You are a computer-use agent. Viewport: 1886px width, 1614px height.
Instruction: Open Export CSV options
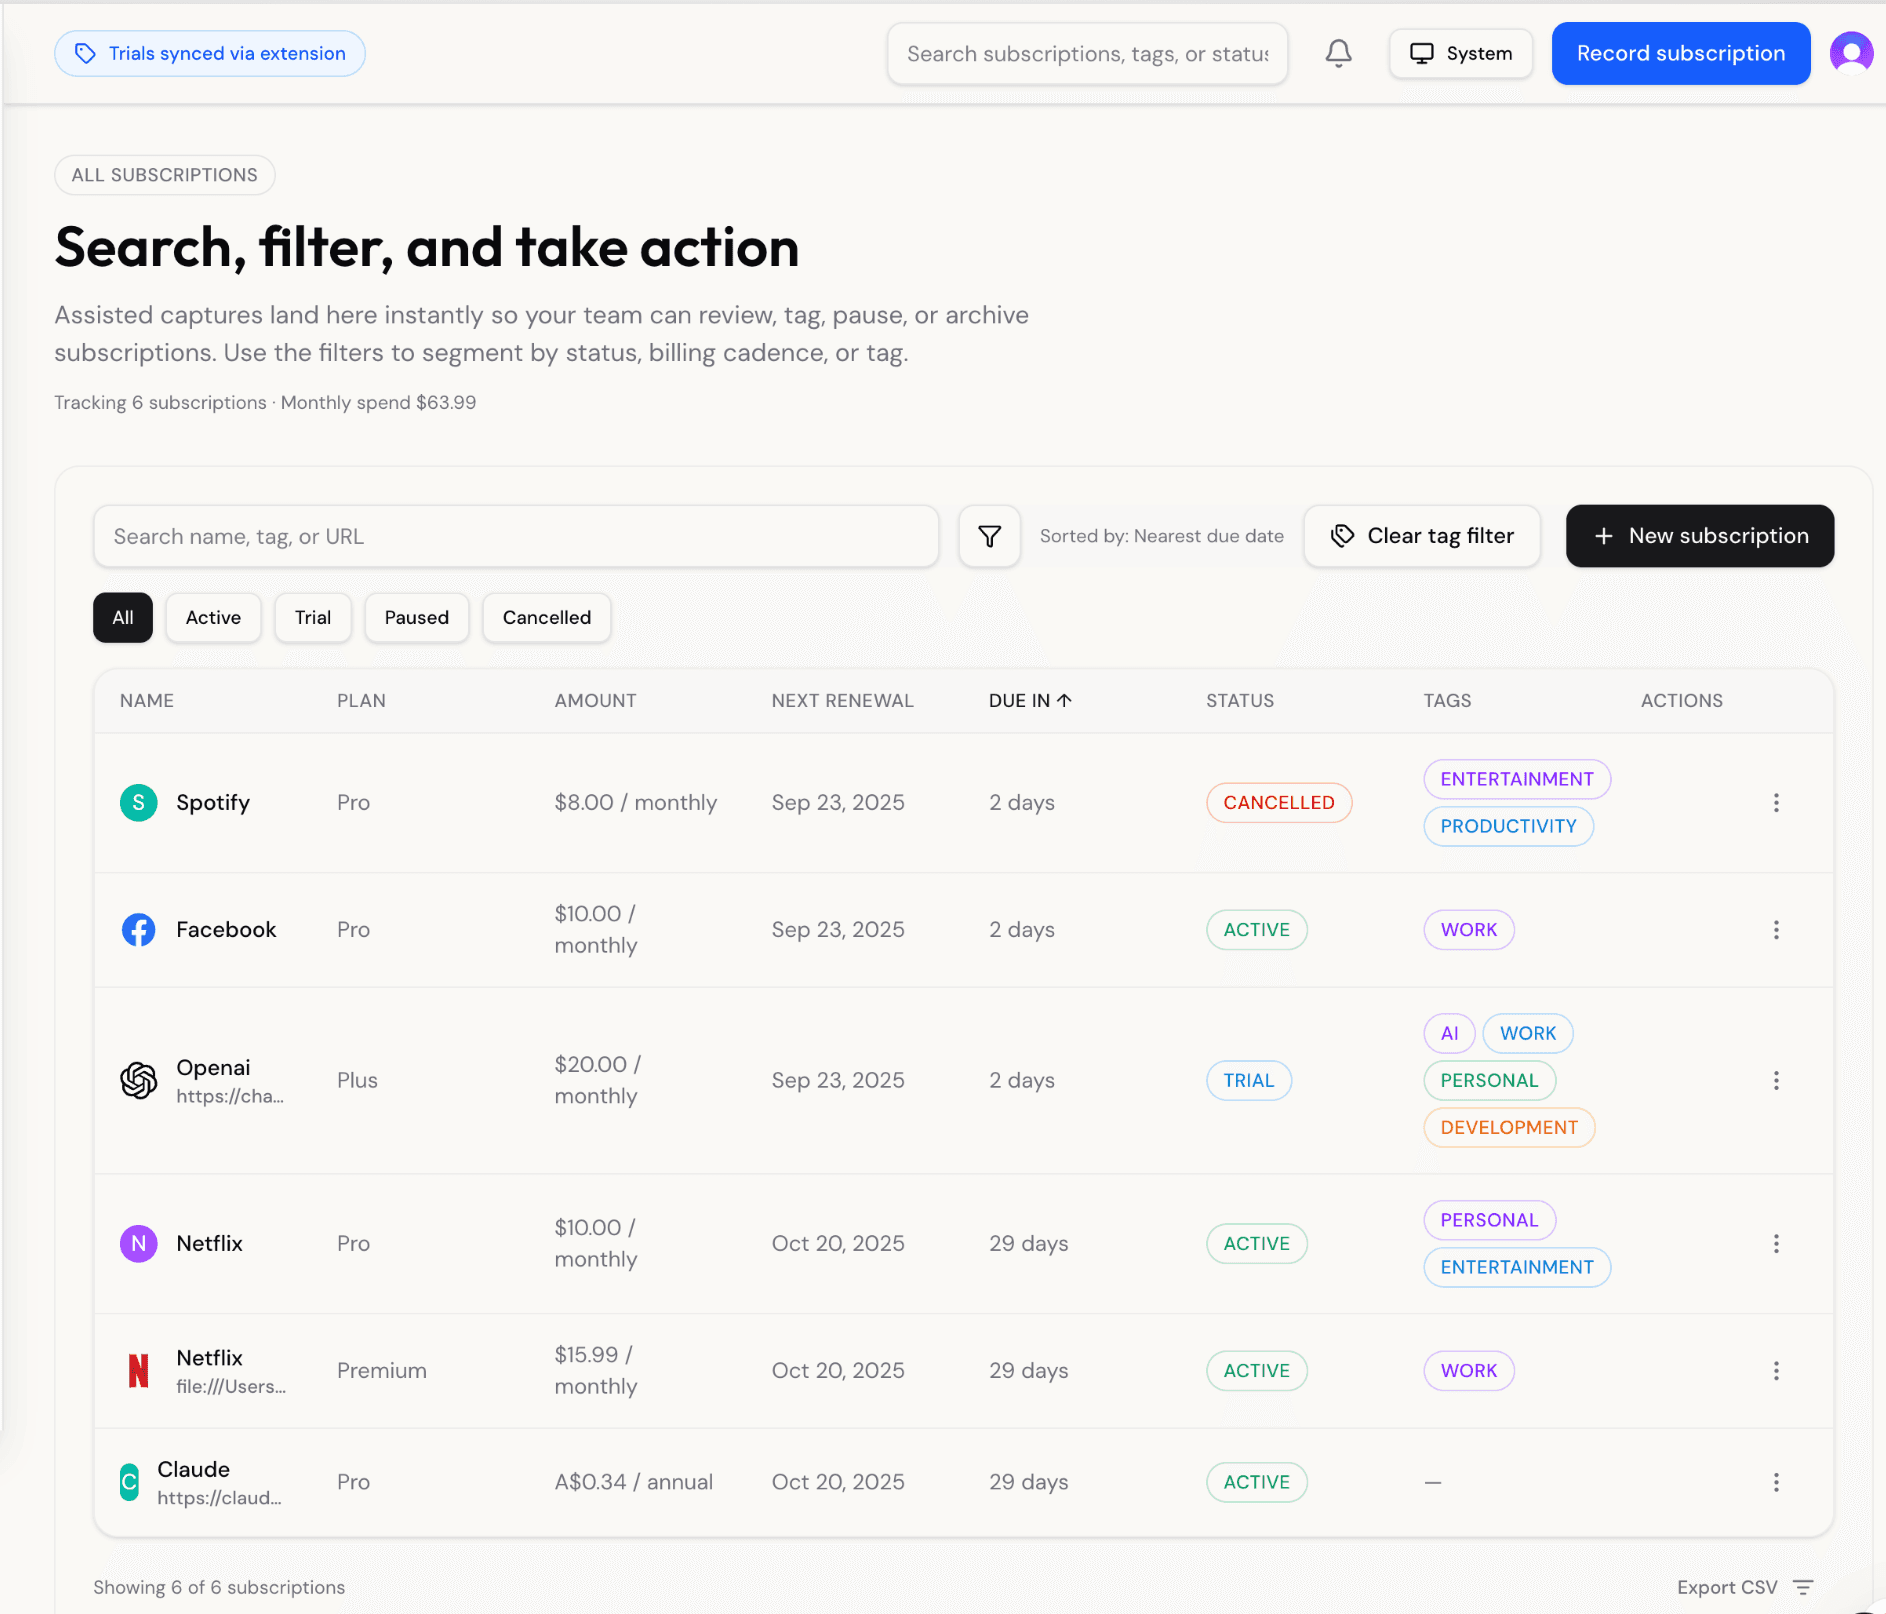(x=1744, y=1587)
